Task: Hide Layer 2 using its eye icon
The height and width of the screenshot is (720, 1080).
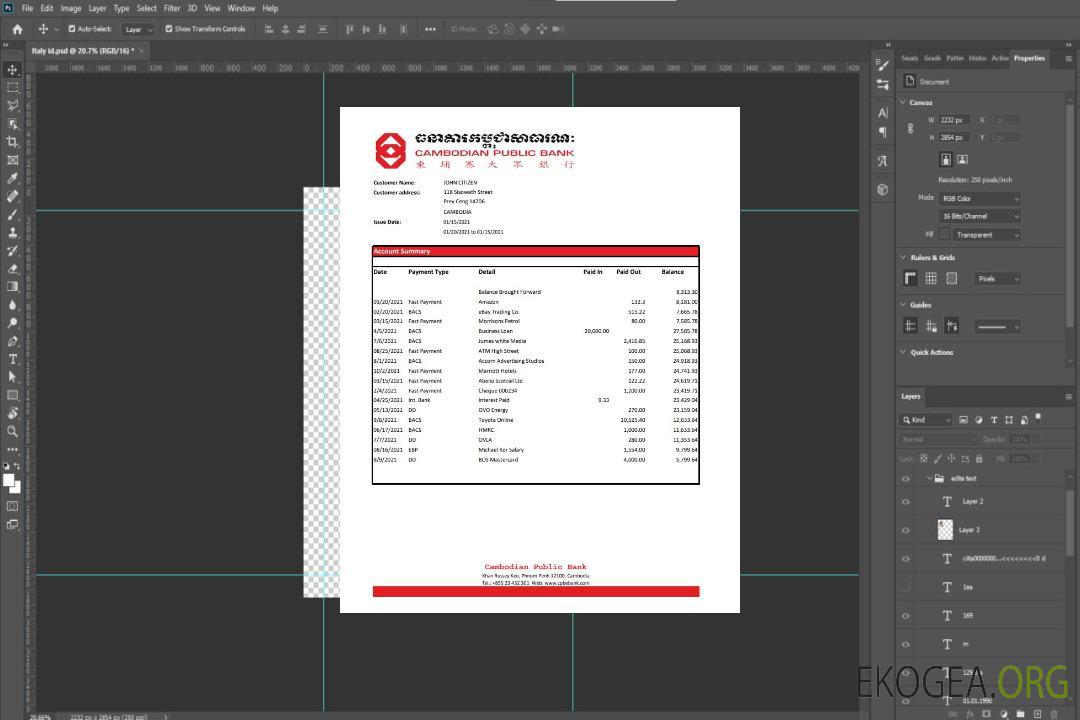Action: (906, 502)
